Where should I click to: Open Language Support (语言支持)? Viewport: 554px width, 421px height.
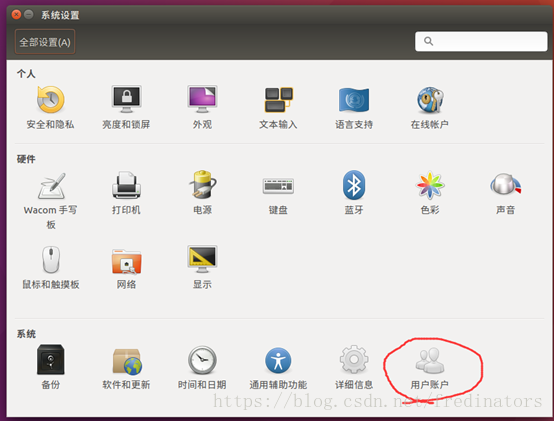[354, 107]
